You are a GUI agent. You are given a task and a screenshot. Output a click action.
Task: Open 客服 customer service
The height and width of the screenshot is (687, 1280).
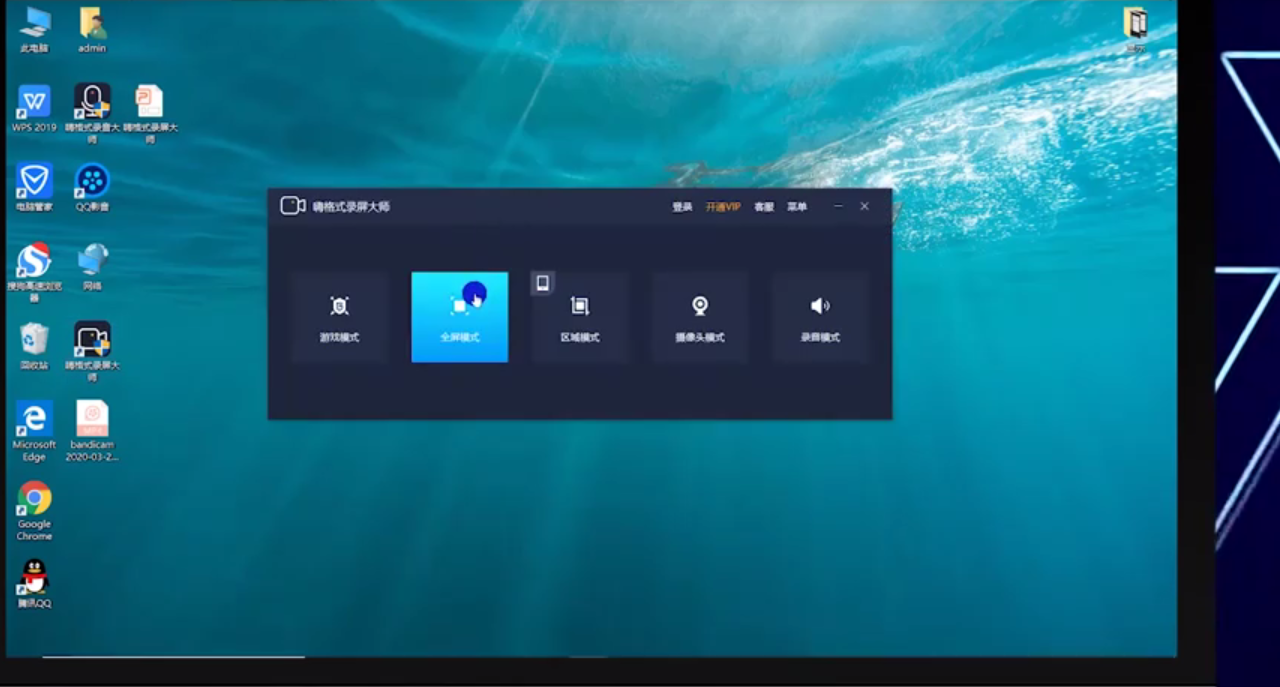pos(764,207)
